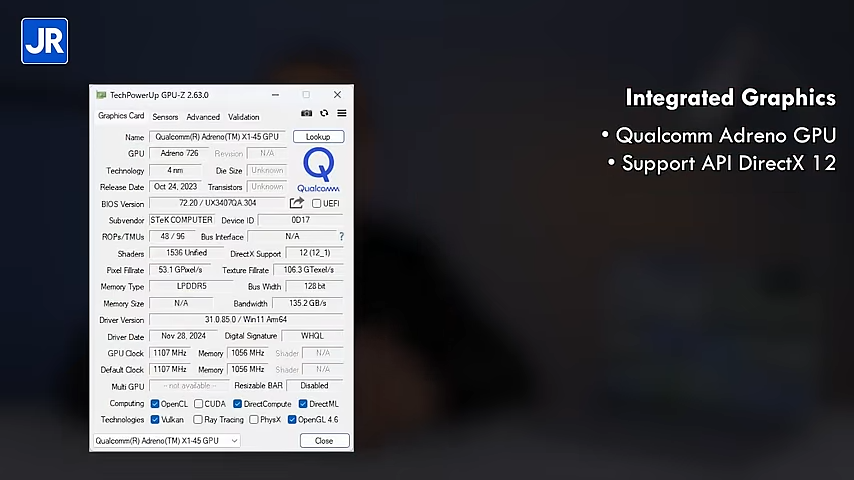
Task: Click the Lookup button
Action: click(319, 137)
